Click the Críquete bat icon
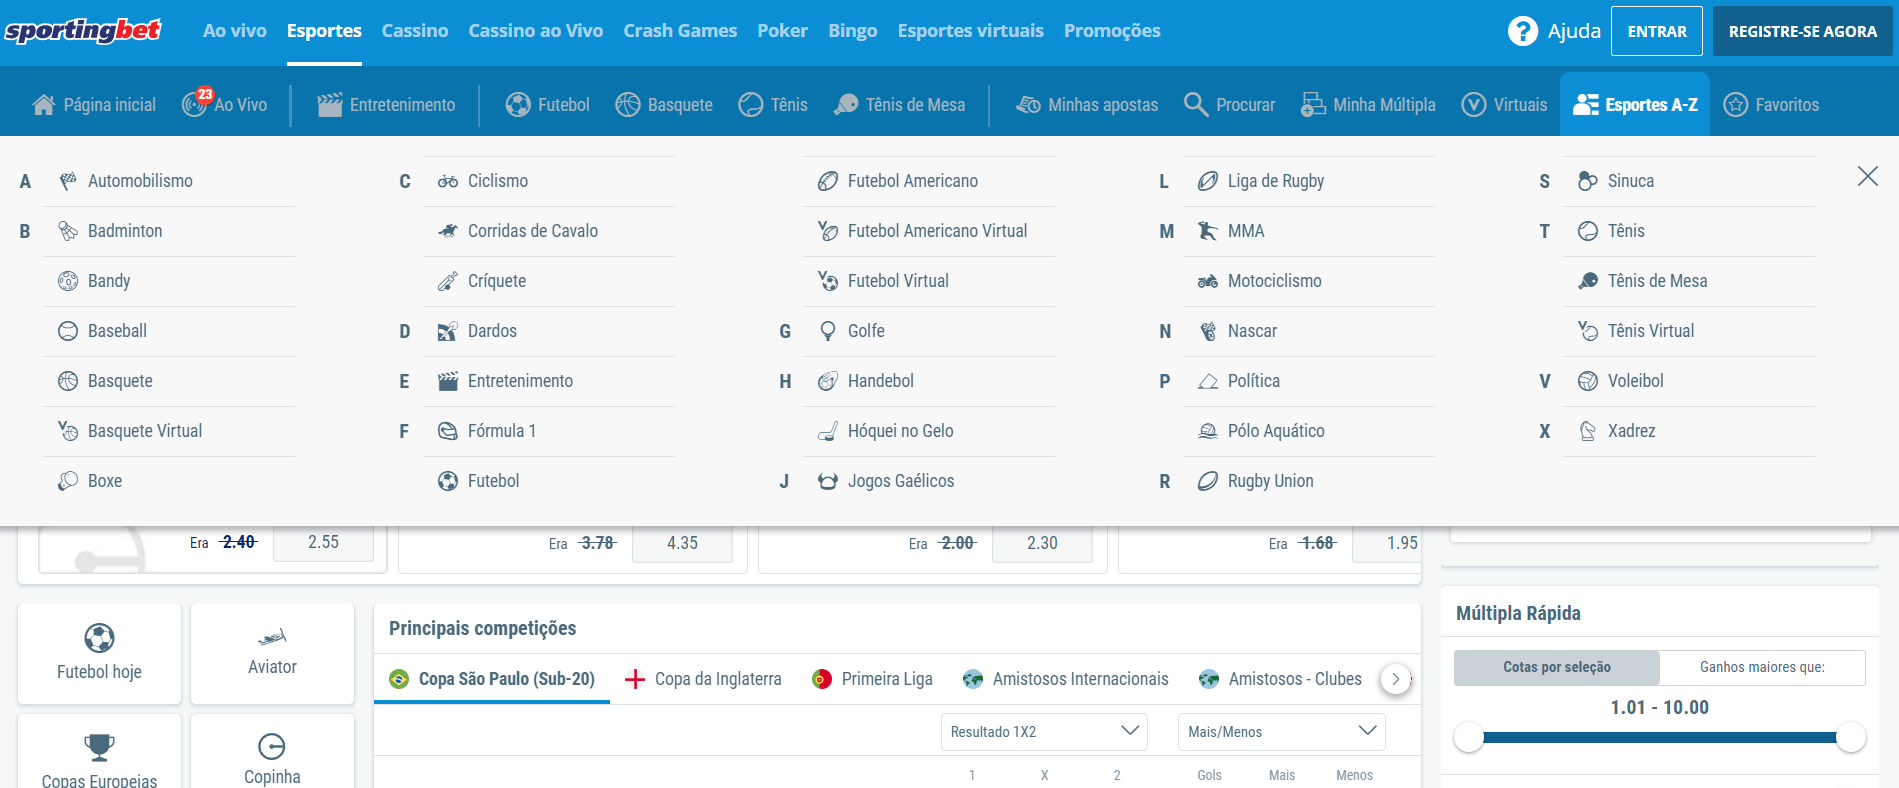1899x788 pixels. 448,281
